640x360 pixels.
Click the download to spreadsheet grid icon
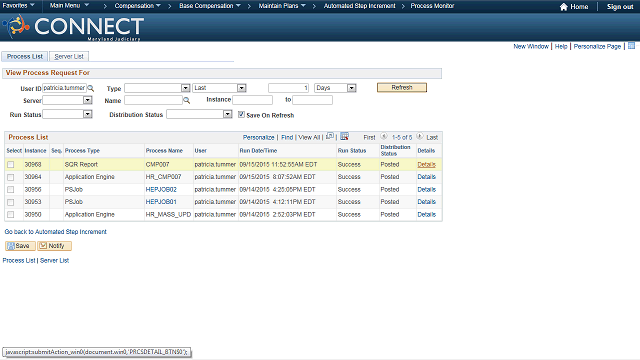pos(344,136)
